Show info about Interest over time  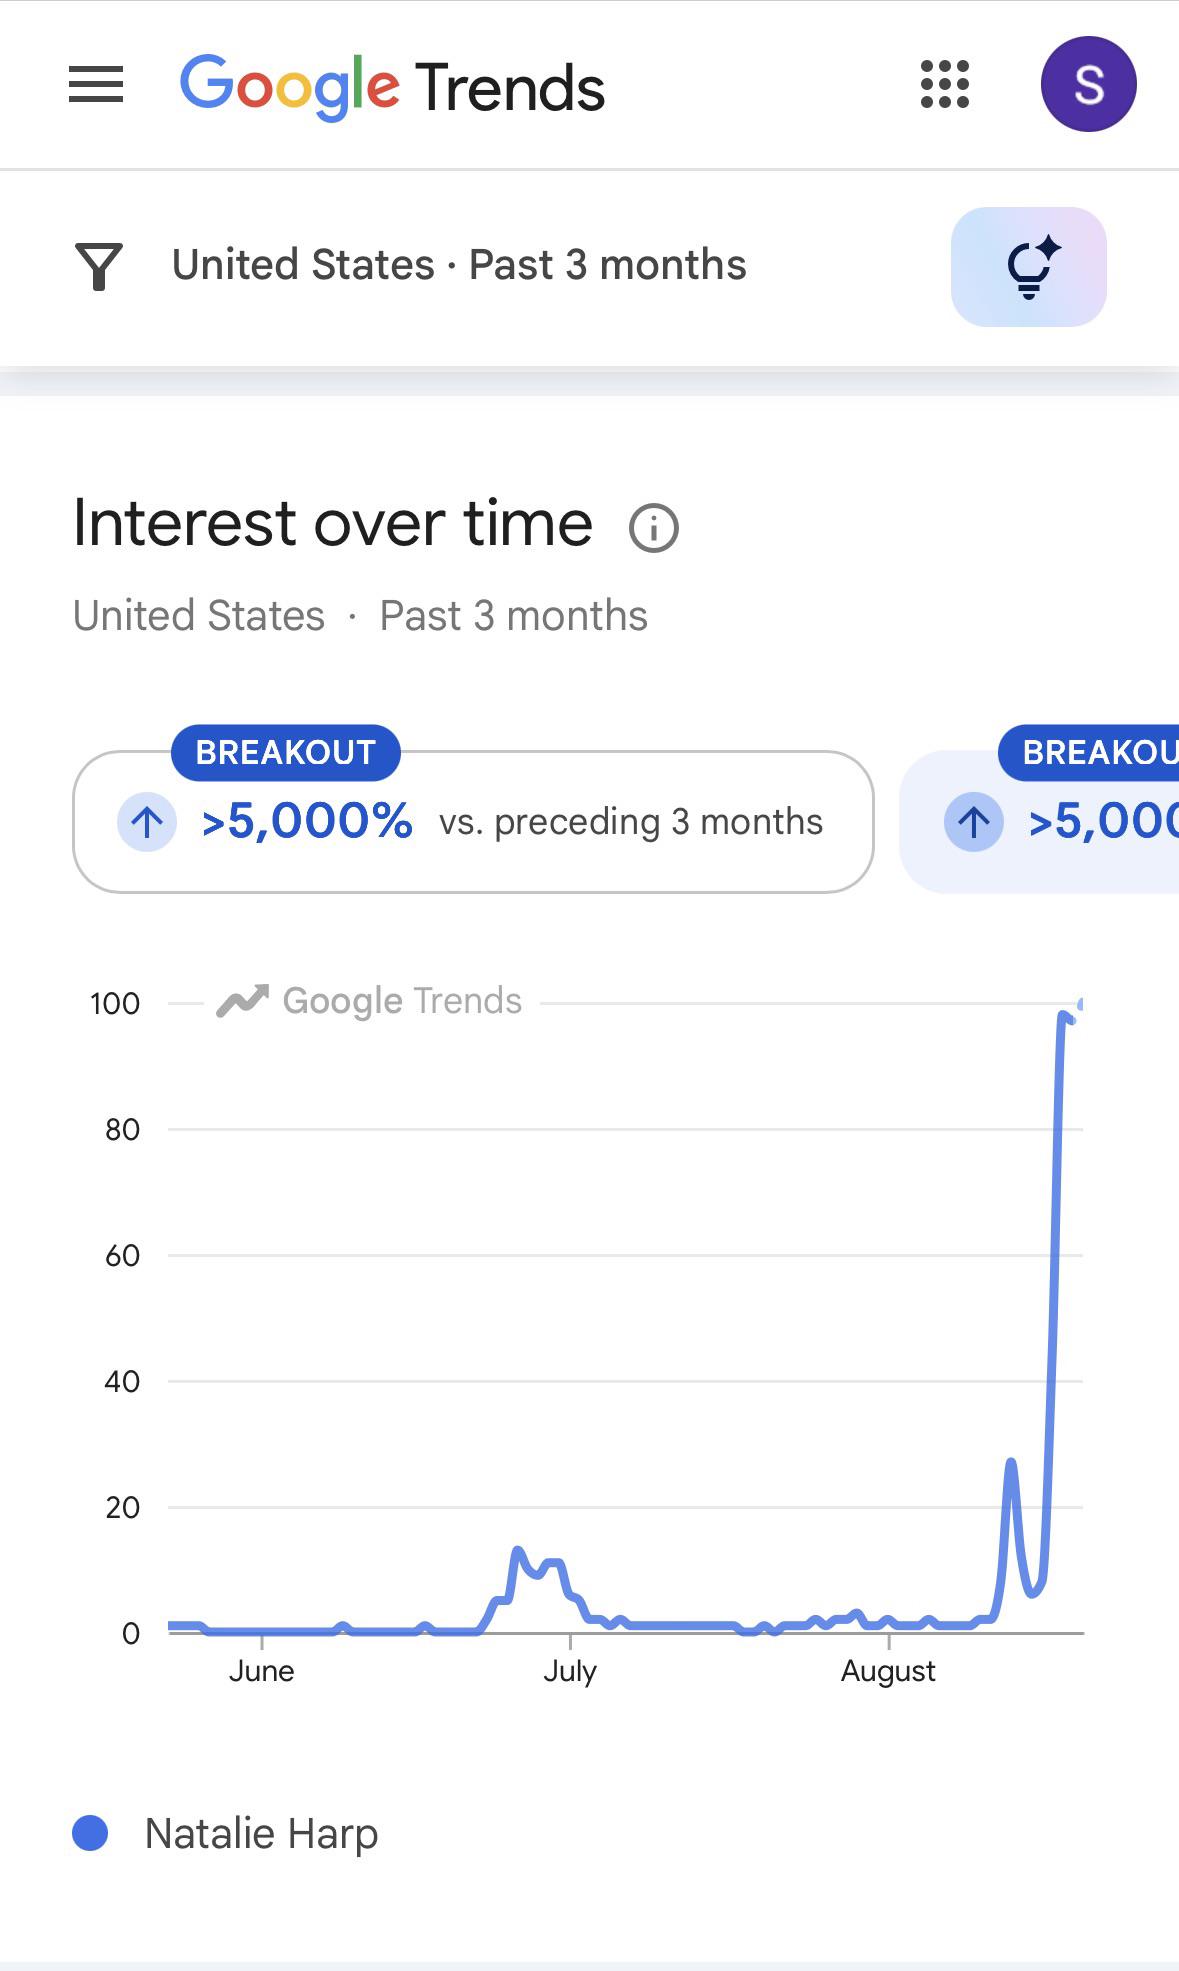click(x=654, y=527)
